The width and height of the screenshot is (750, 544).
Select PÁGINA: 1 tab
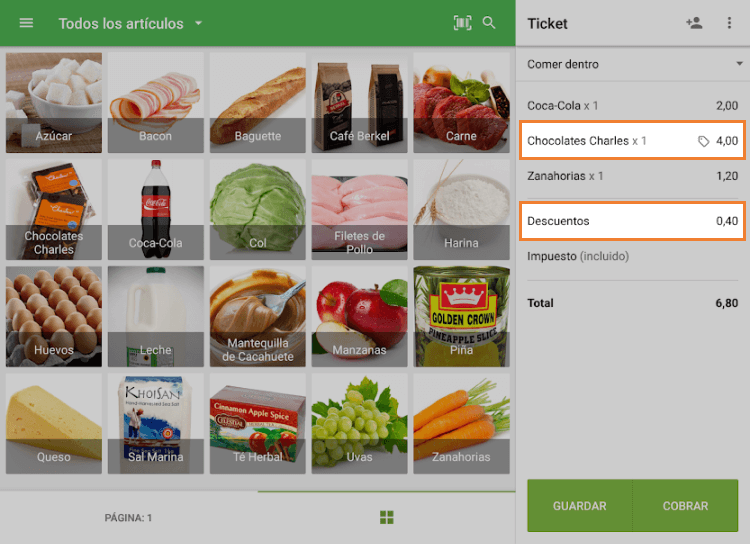point(129,518)
